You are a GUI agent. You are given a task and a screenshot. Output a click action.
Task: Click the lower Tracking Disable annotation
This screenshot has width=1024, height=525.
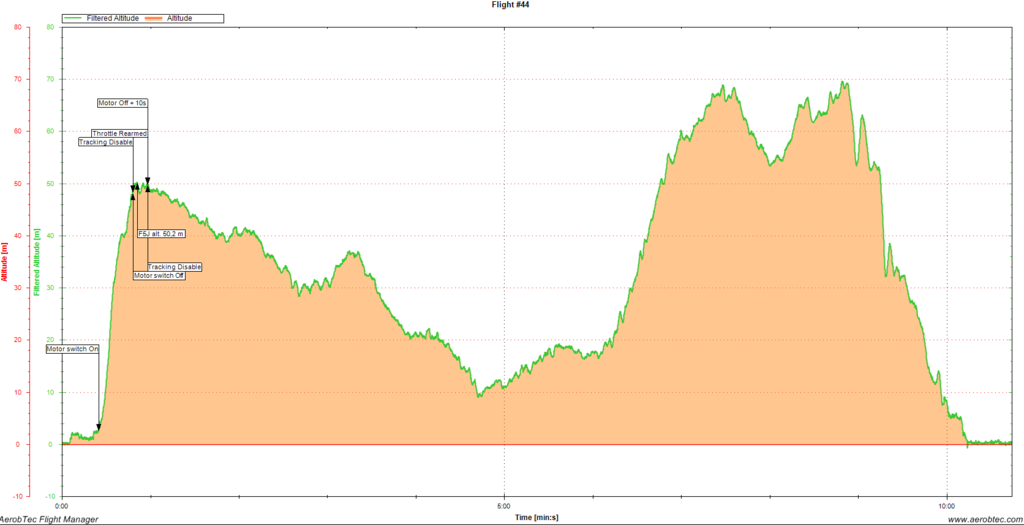tap(174, 267)
